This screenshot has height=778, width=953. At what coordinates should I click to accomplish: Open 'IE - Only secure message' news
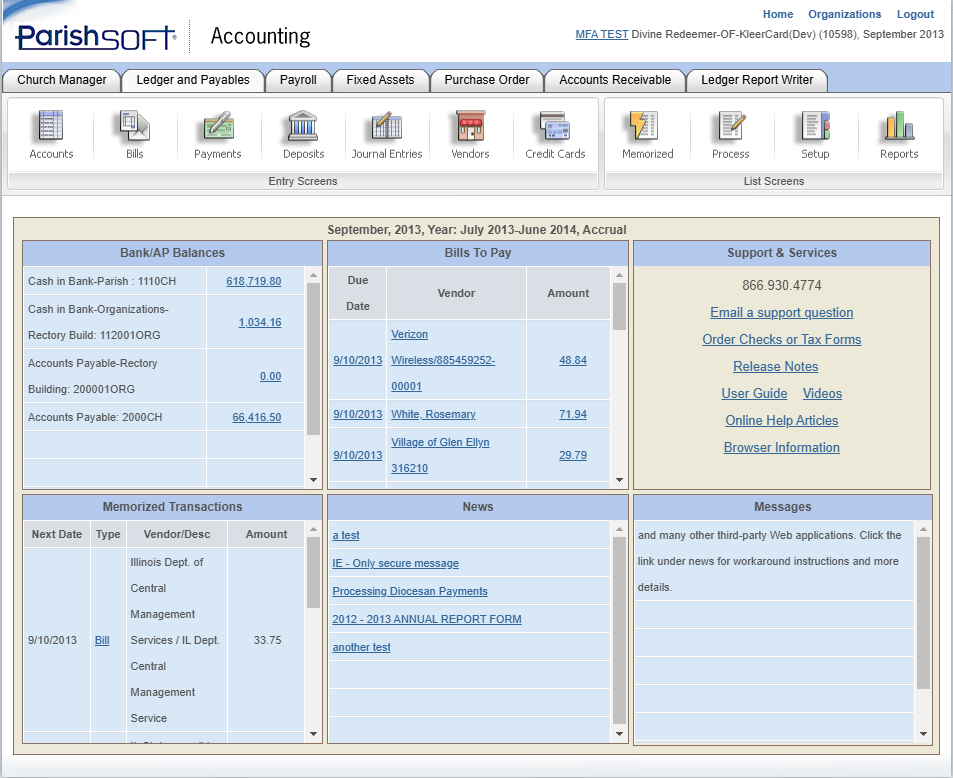[395, 563]
